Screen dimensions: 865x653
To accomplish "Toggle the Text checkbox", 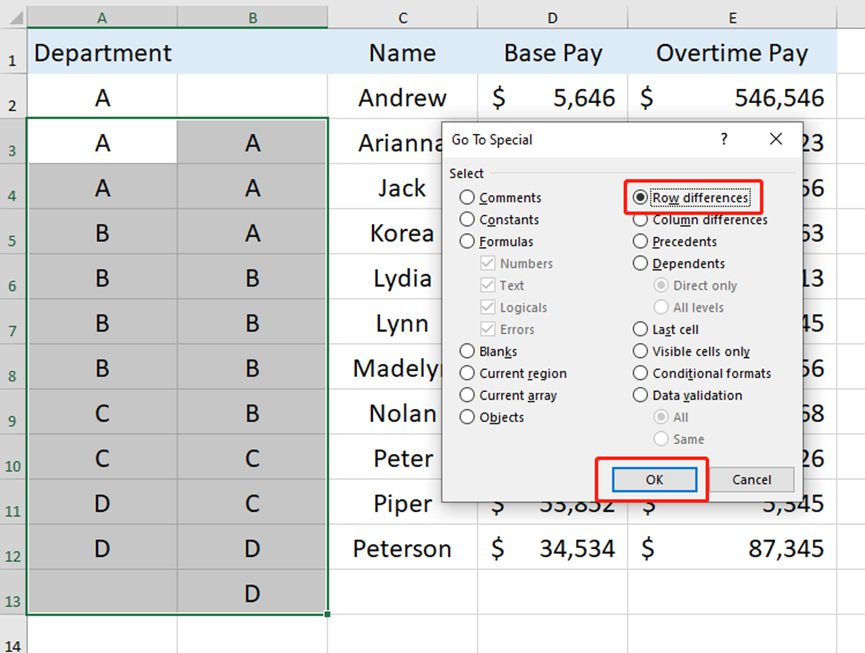I will [x=502, y=286].
